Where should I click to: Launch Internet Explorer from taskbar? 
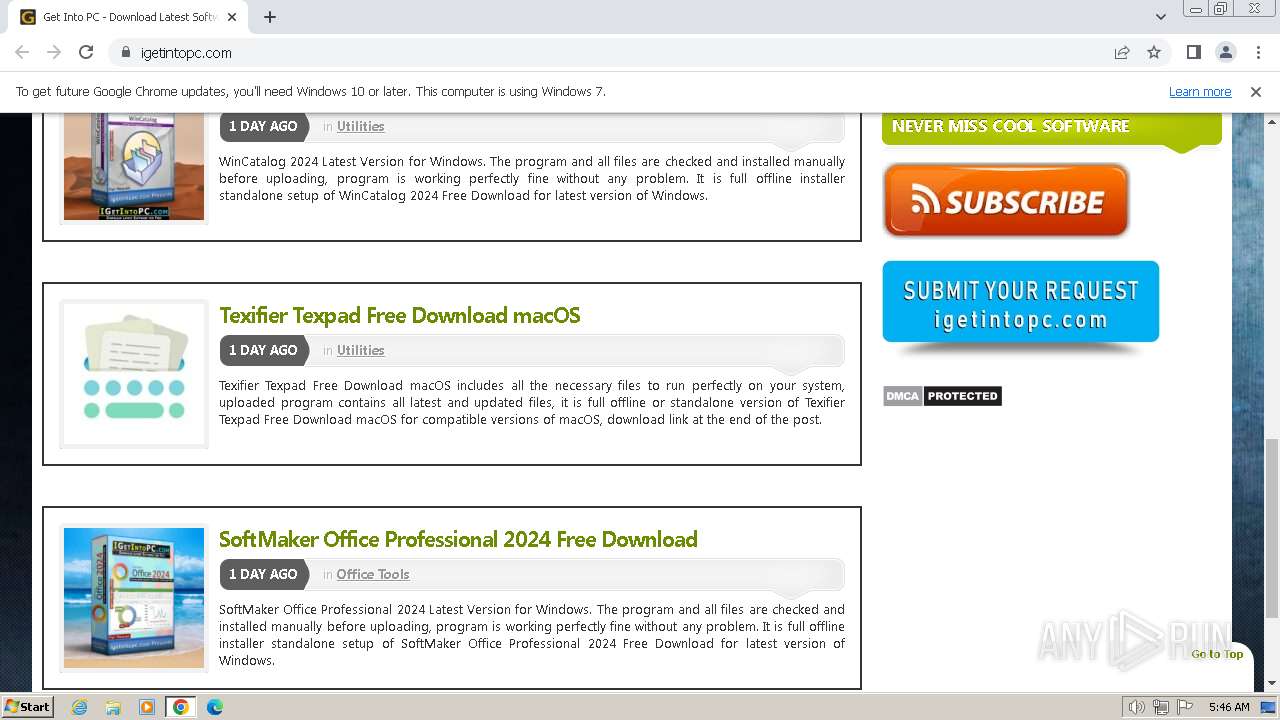click(x=79, y=707)
